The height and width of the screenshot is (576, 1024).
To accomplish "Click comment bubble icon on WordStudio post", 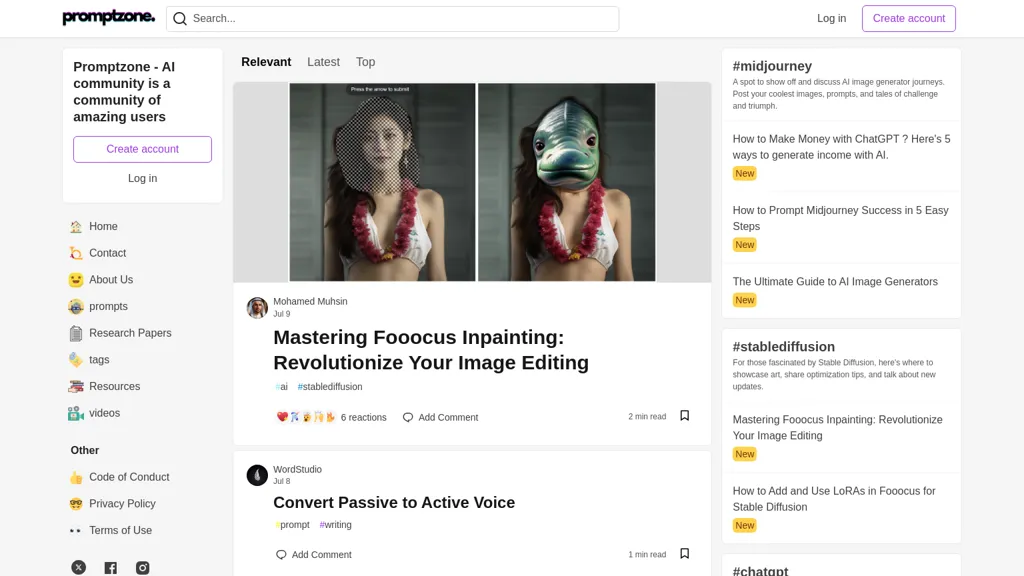I will click(x=281, y=554).
